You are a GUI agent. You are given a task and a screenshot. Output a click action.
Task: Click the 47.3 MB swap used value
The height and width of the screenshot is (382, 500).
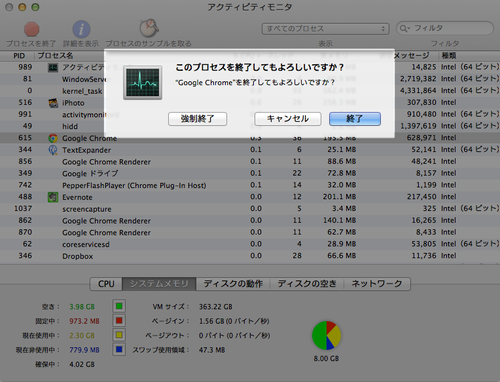pos(212,350)
